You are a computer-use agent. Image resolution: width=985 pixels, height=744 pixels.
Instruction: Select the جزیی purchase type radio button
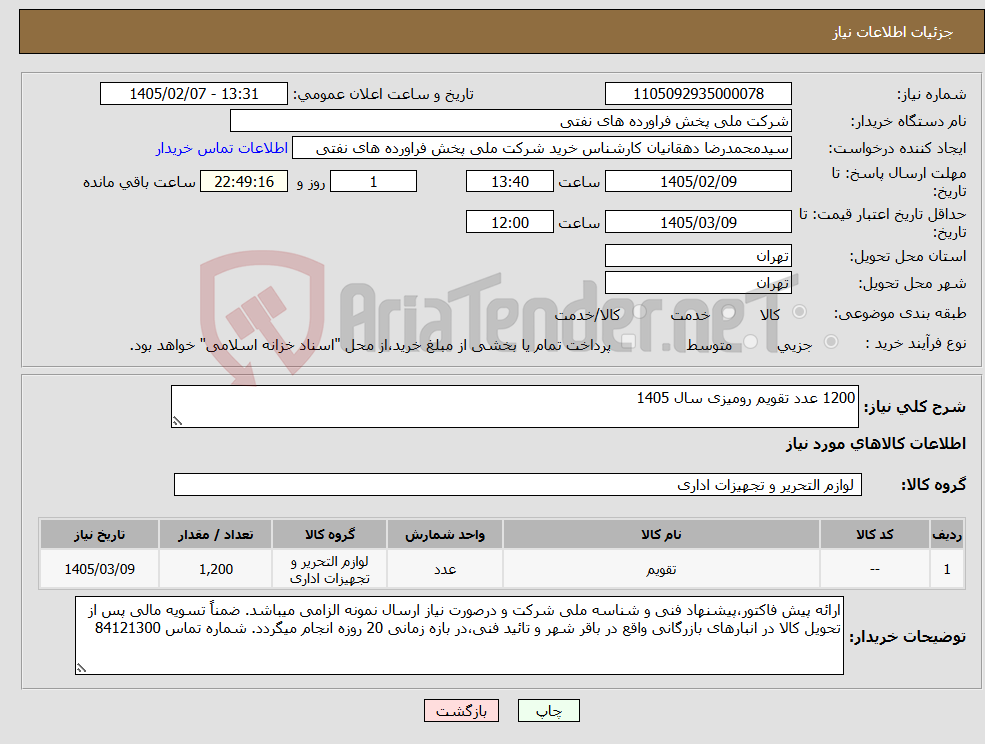[x=830, y=341]
